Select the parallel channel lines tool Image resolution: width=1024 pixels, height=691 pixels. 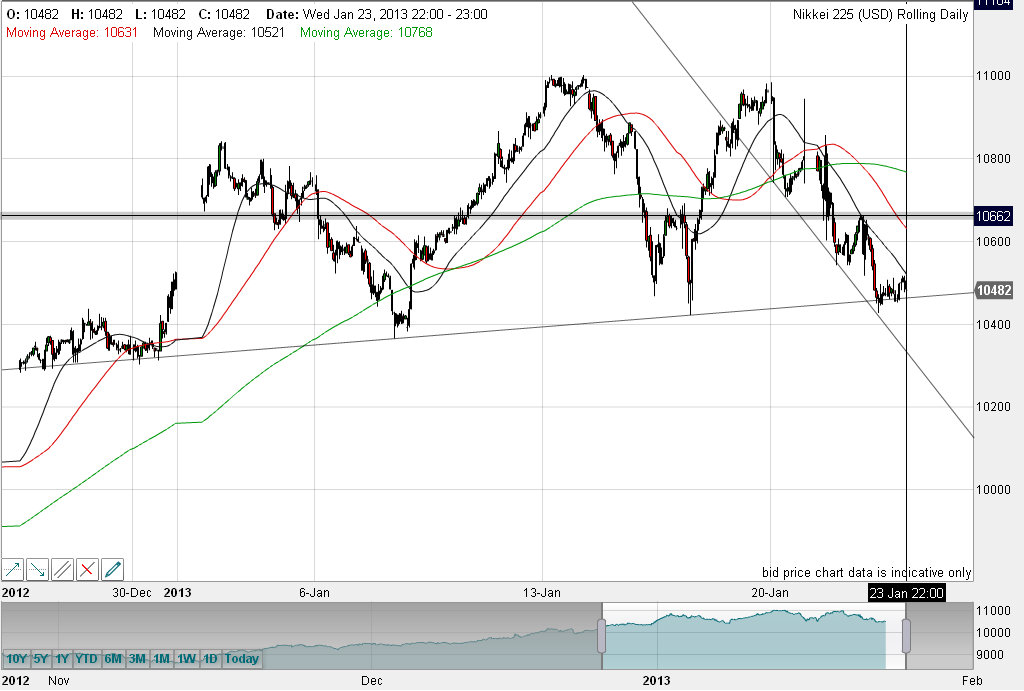tap(62, 570)
